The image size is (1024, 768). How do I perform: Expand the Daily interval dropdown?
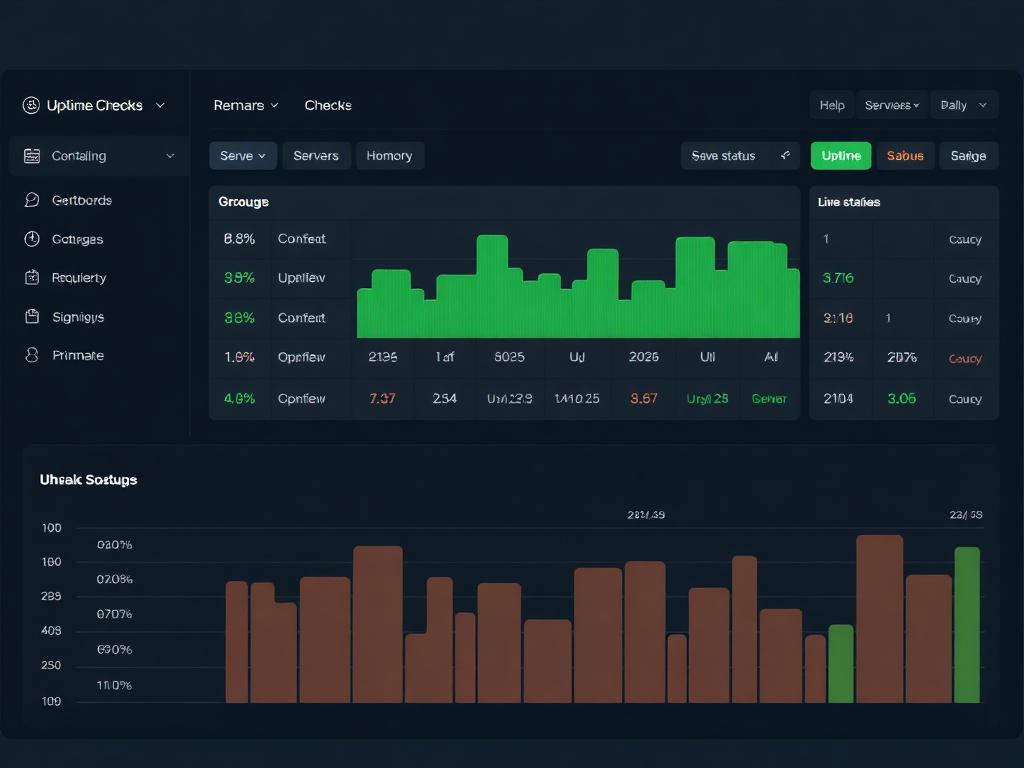[964, 104]
